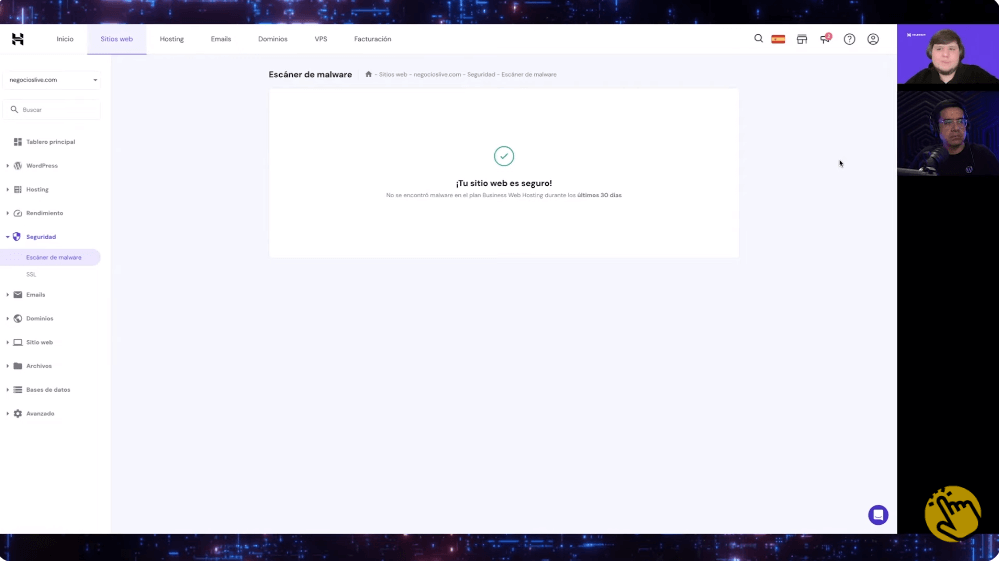Click the Bases de datos list icon

(18, 390)
